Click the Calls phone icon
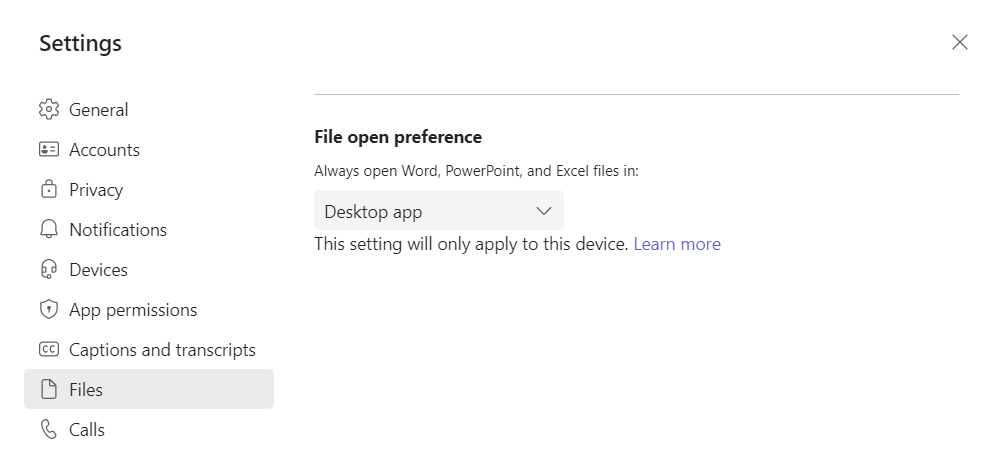This screenshot has width=987, height=457. [48, 429]
